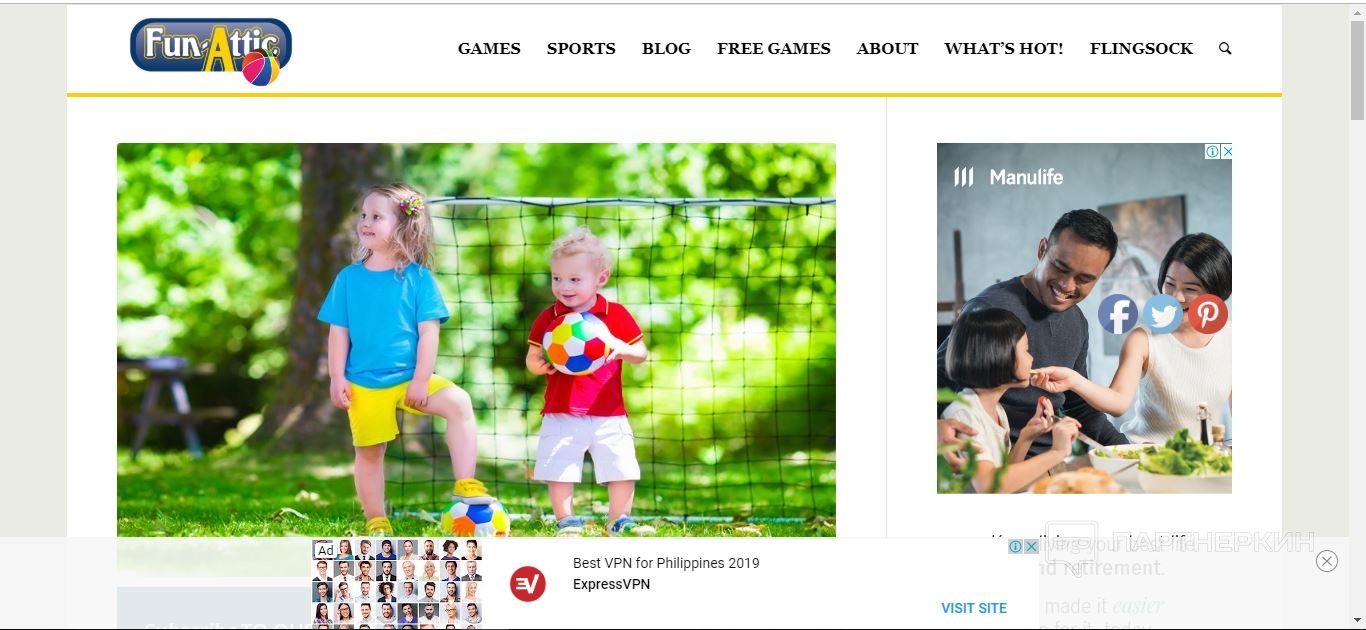Visit the ABOUT page
1366x630 pixels.
tap(887, 48)
